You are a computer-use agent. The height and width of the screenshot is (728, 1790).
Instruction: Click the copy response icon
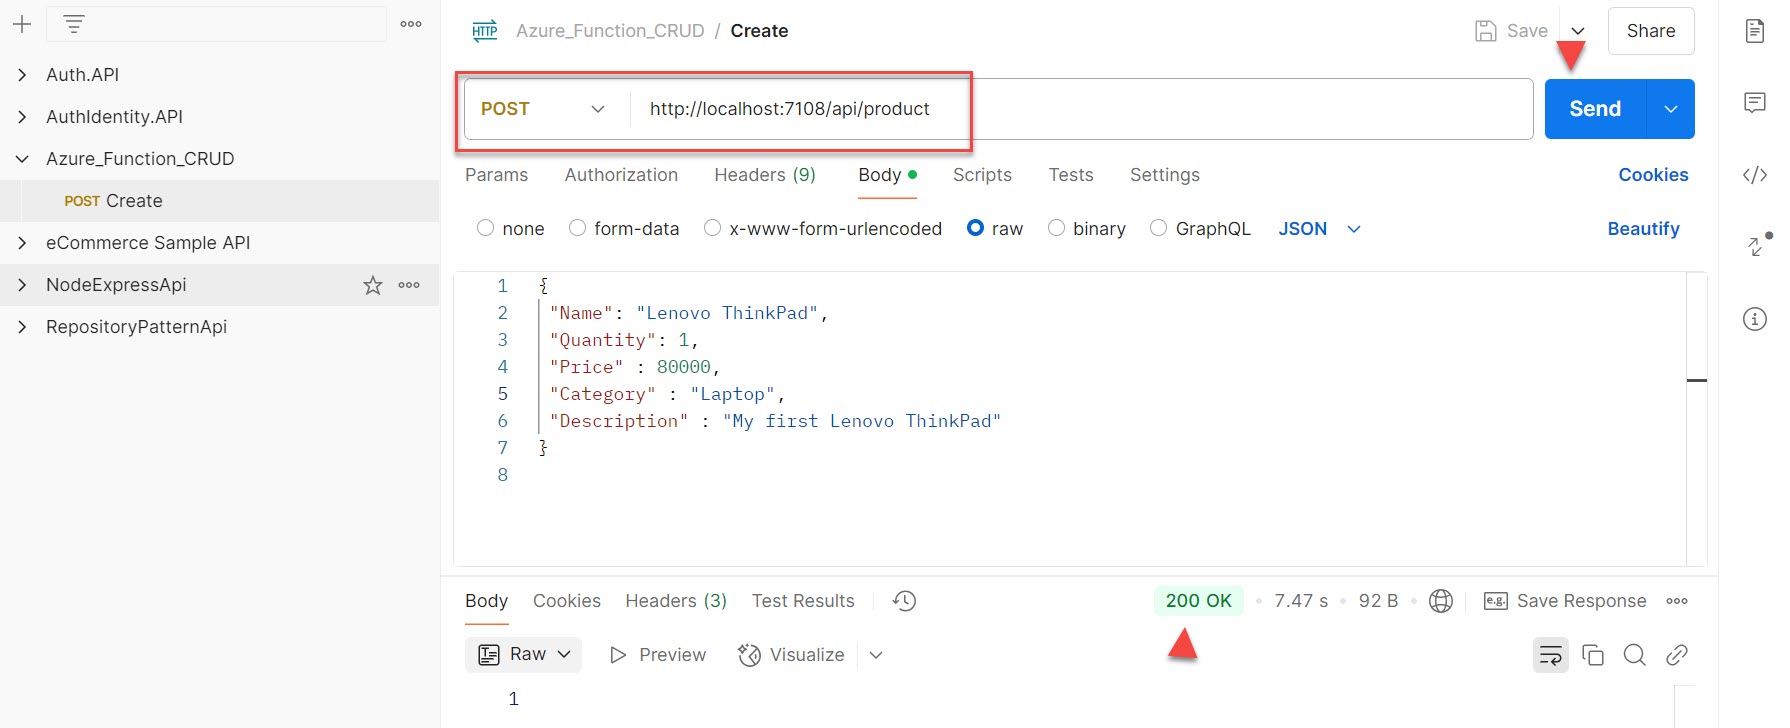click(1593, 655)
